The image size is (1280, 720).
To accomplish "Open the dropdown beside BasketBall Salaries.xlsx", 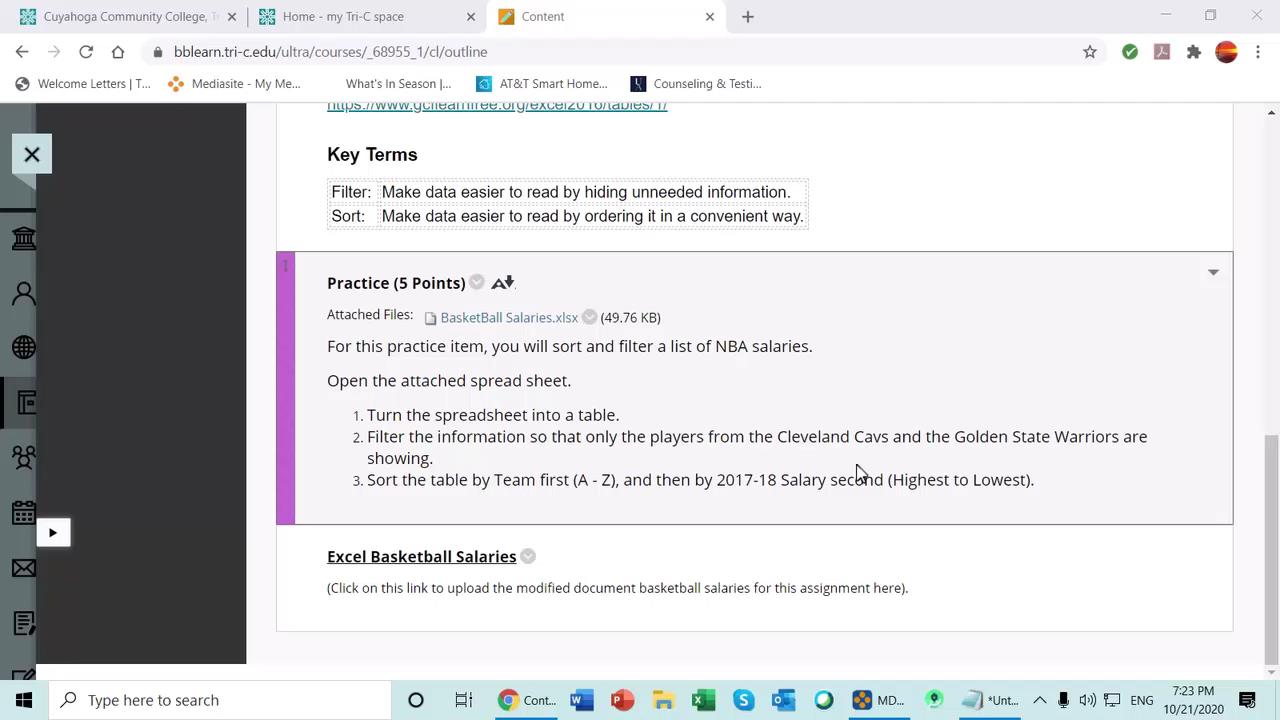I will tap(589, 317).
